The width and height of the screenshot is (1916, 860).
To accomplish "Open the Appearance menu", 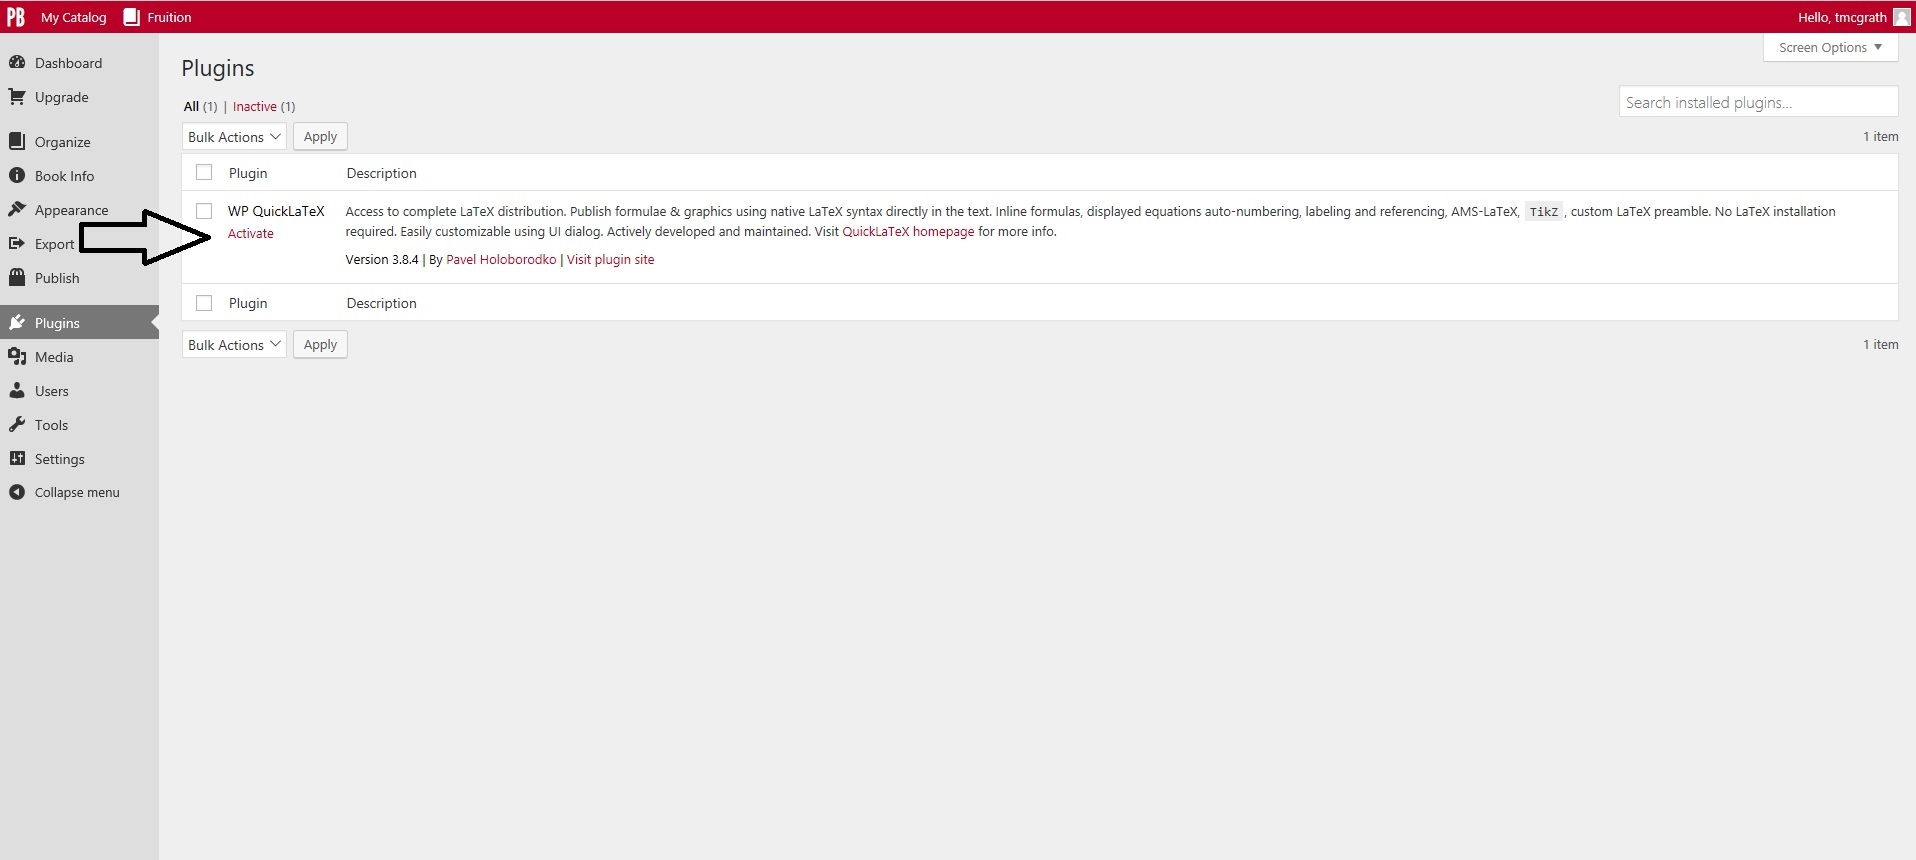I will pyautogui.click(x=71, y=210).
